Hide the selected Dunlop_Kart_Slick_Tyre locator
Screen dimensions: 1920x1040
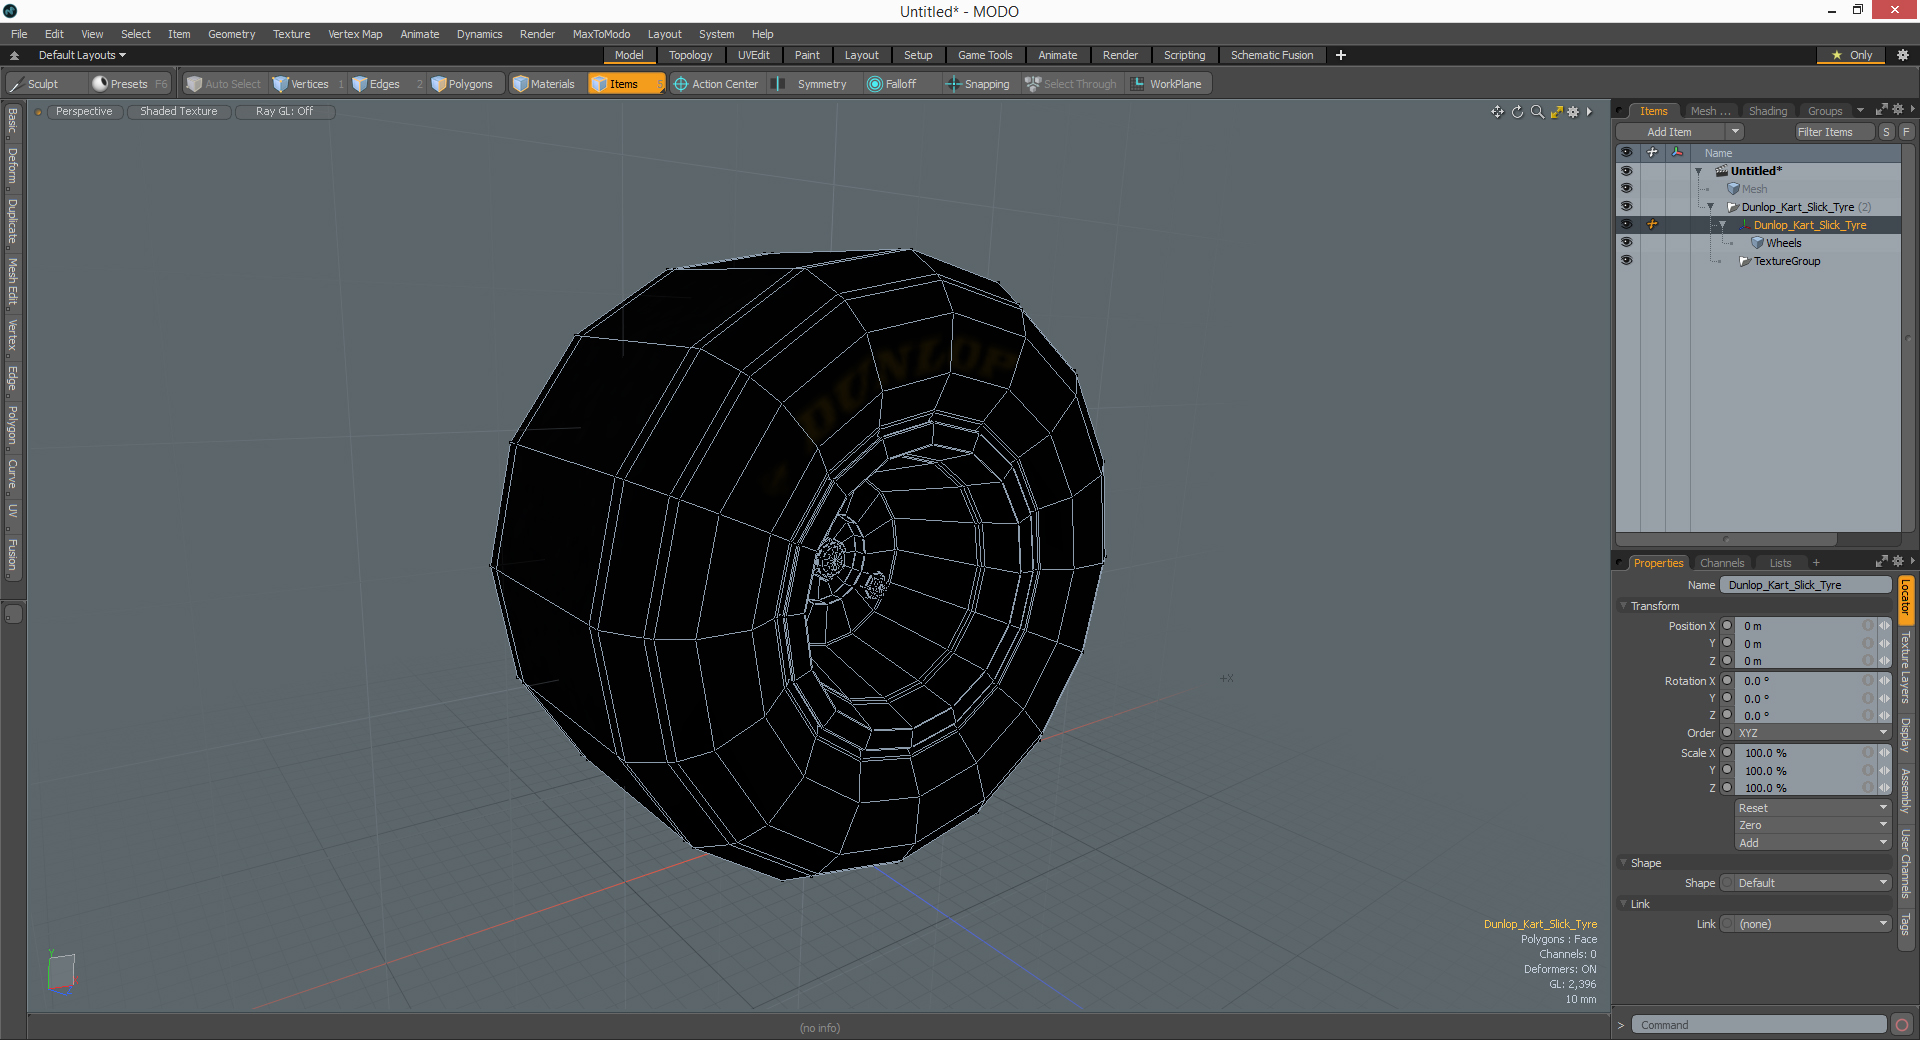point(1627,225)
